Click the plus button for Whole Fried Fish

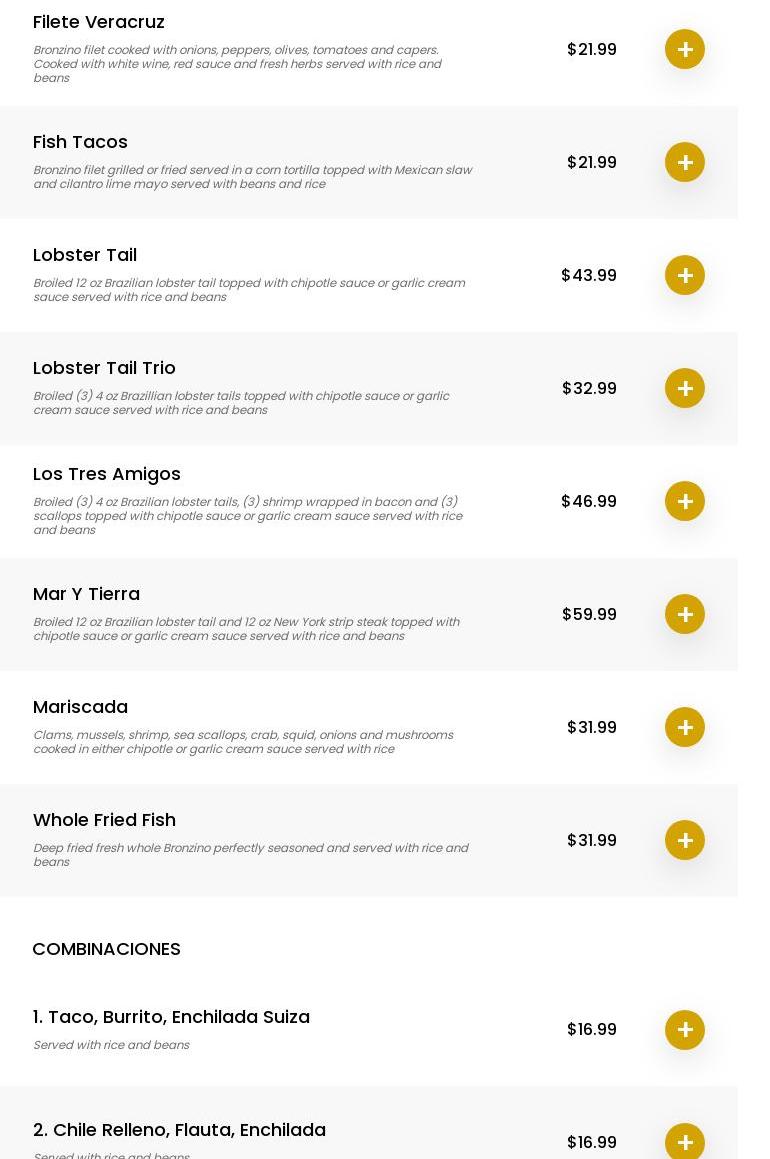coord(685,840)
